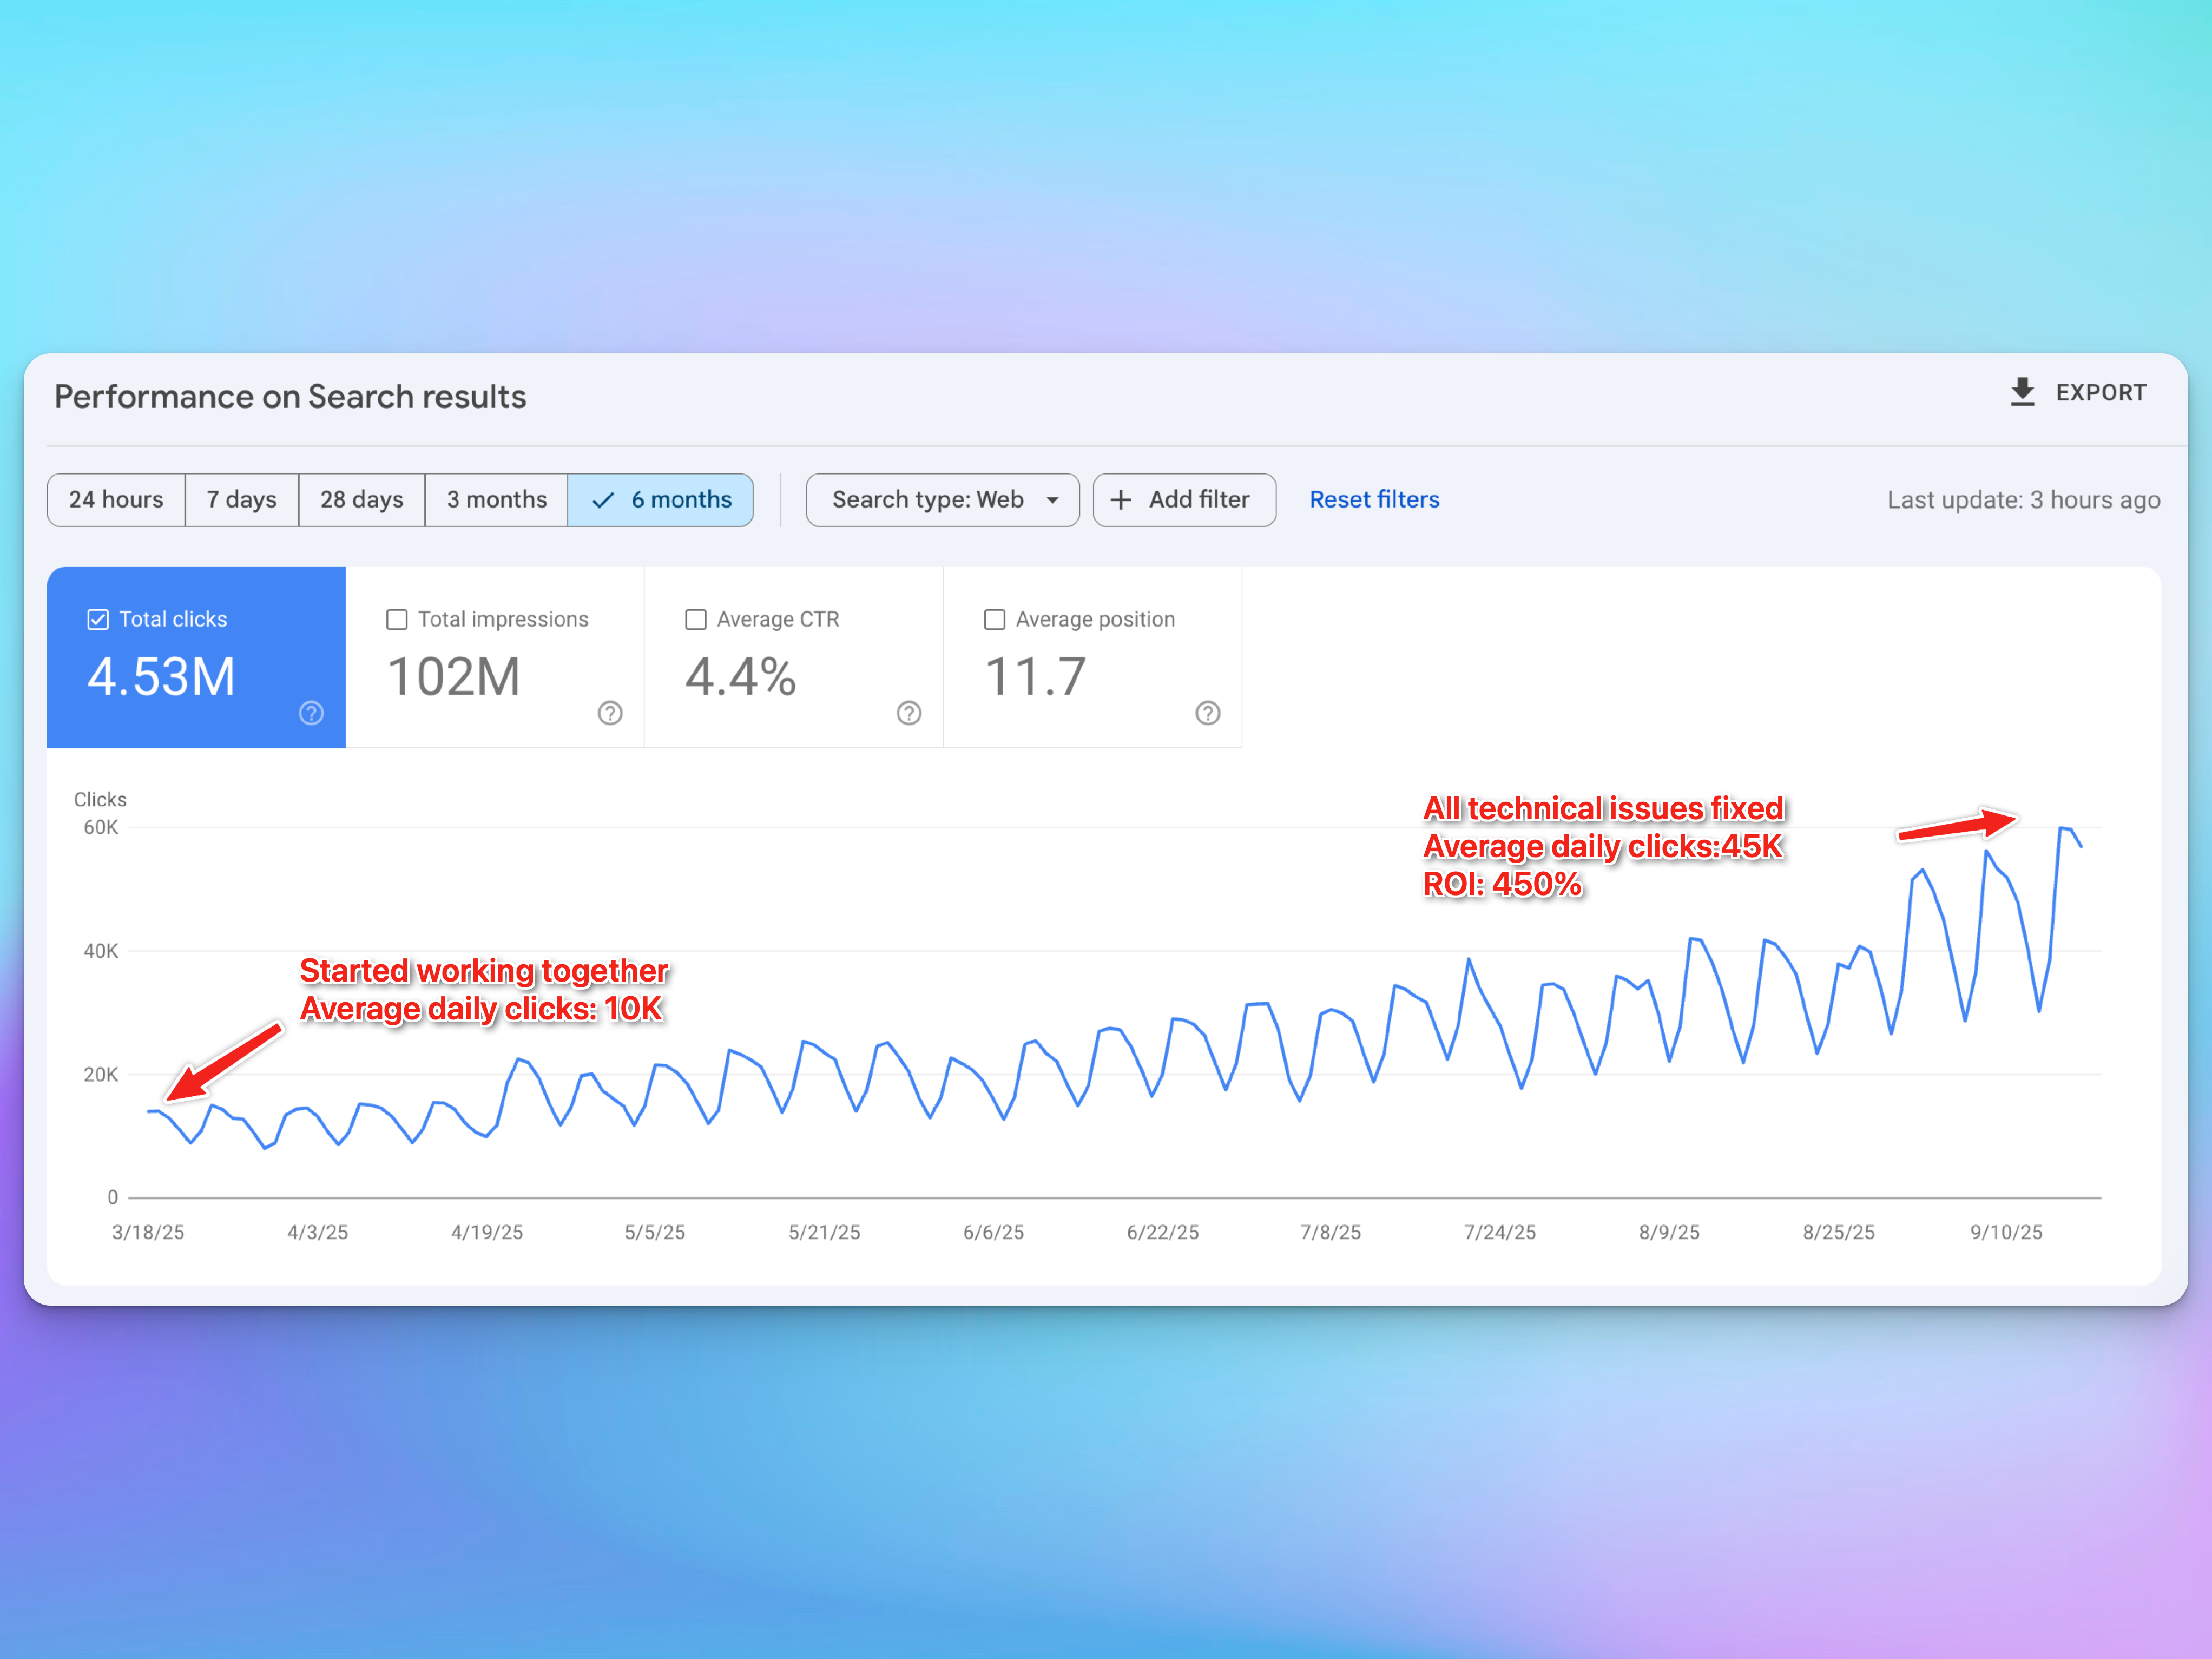Click the Total impressions card label
The height and width of the screenshot is (1659, 2212).
point(503,620)
